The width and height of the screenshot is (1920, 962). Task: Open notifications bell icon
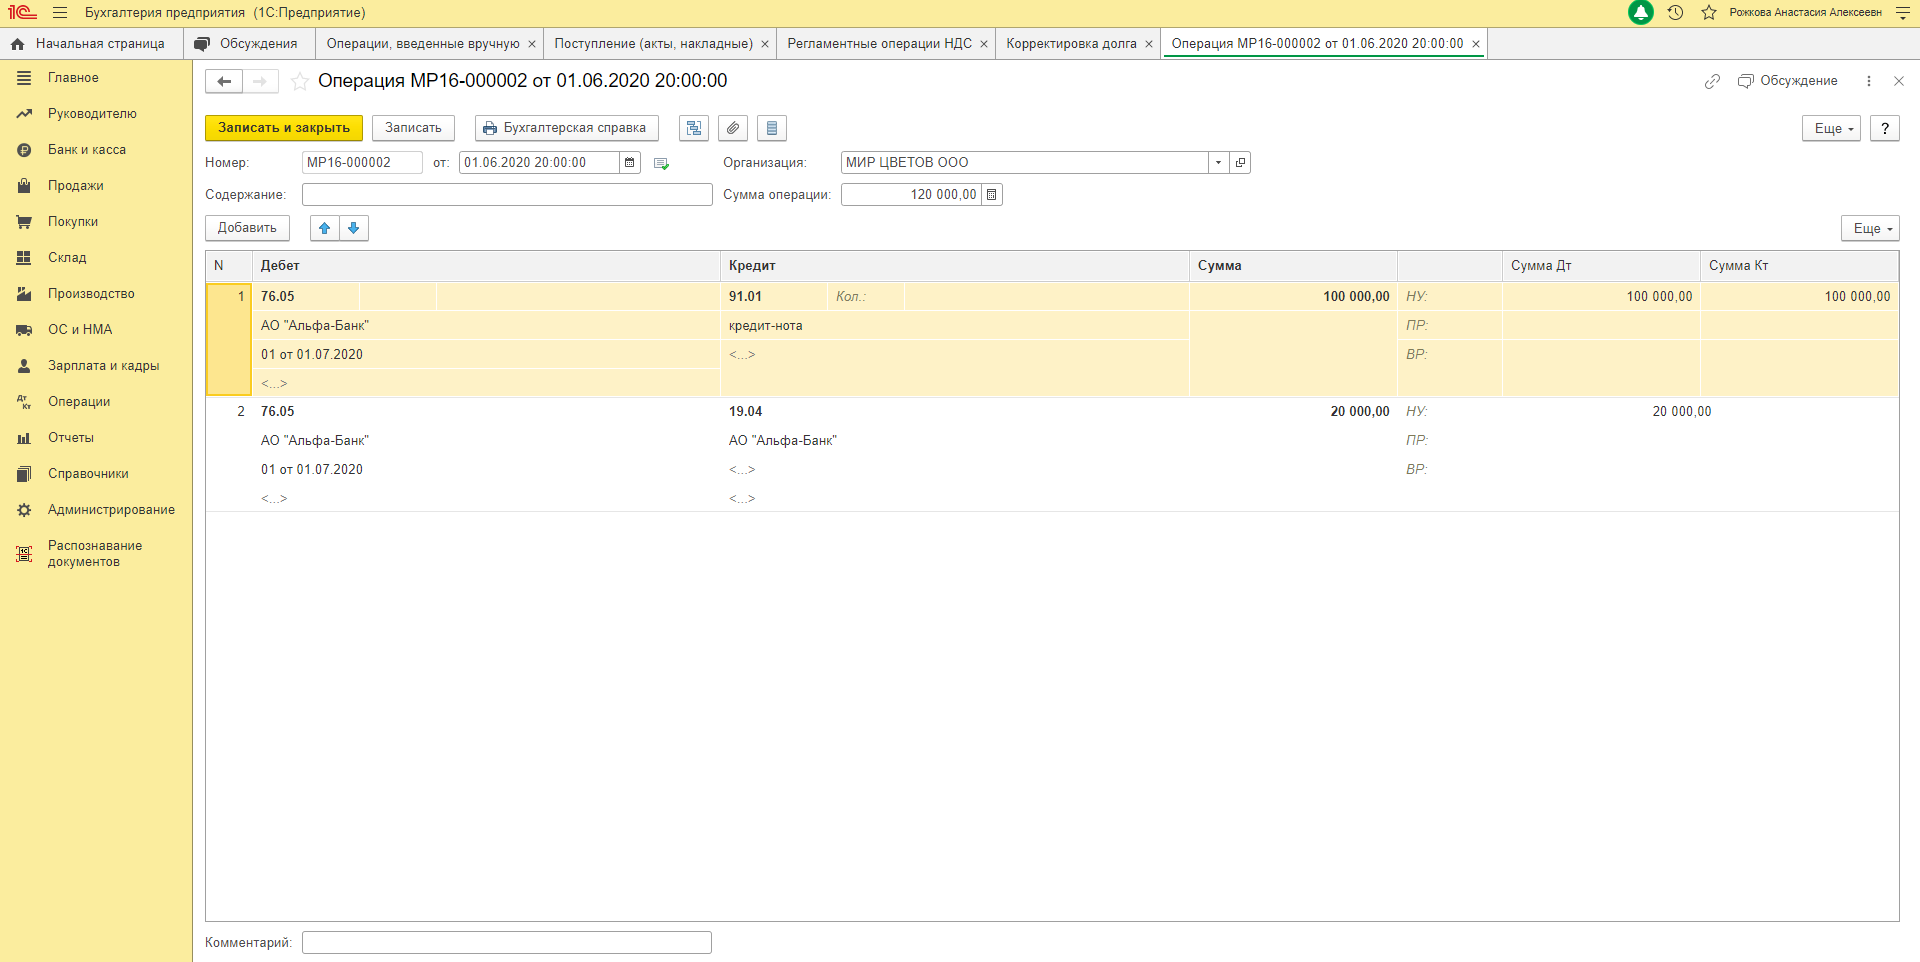coord(1641,13)
